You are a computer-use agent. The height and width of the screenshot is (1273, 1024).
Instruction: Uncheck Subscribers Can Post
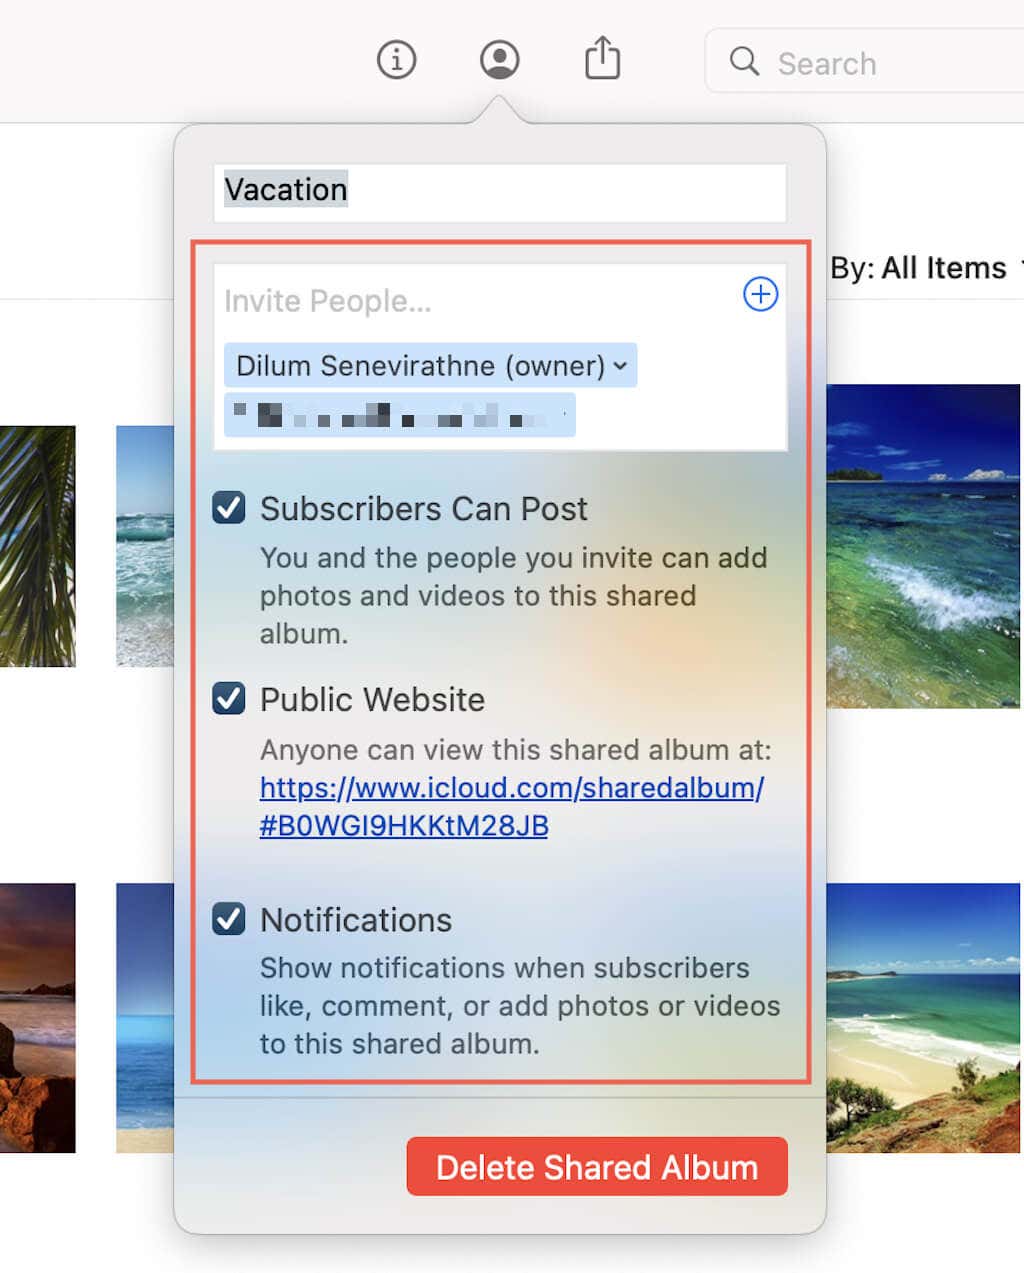point(229,508)
